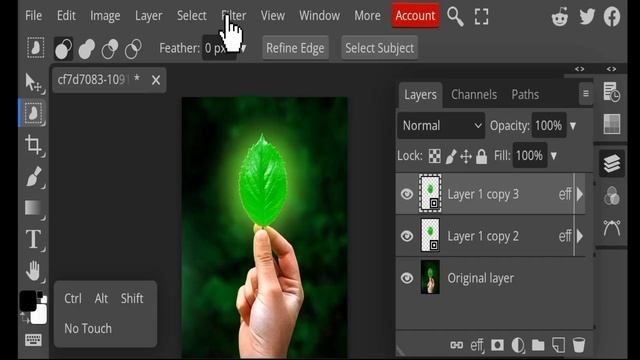The height and width of the screenshot is (360, 640).
Task: Open the Opacity slider arrow
Action: coord(573,126)
